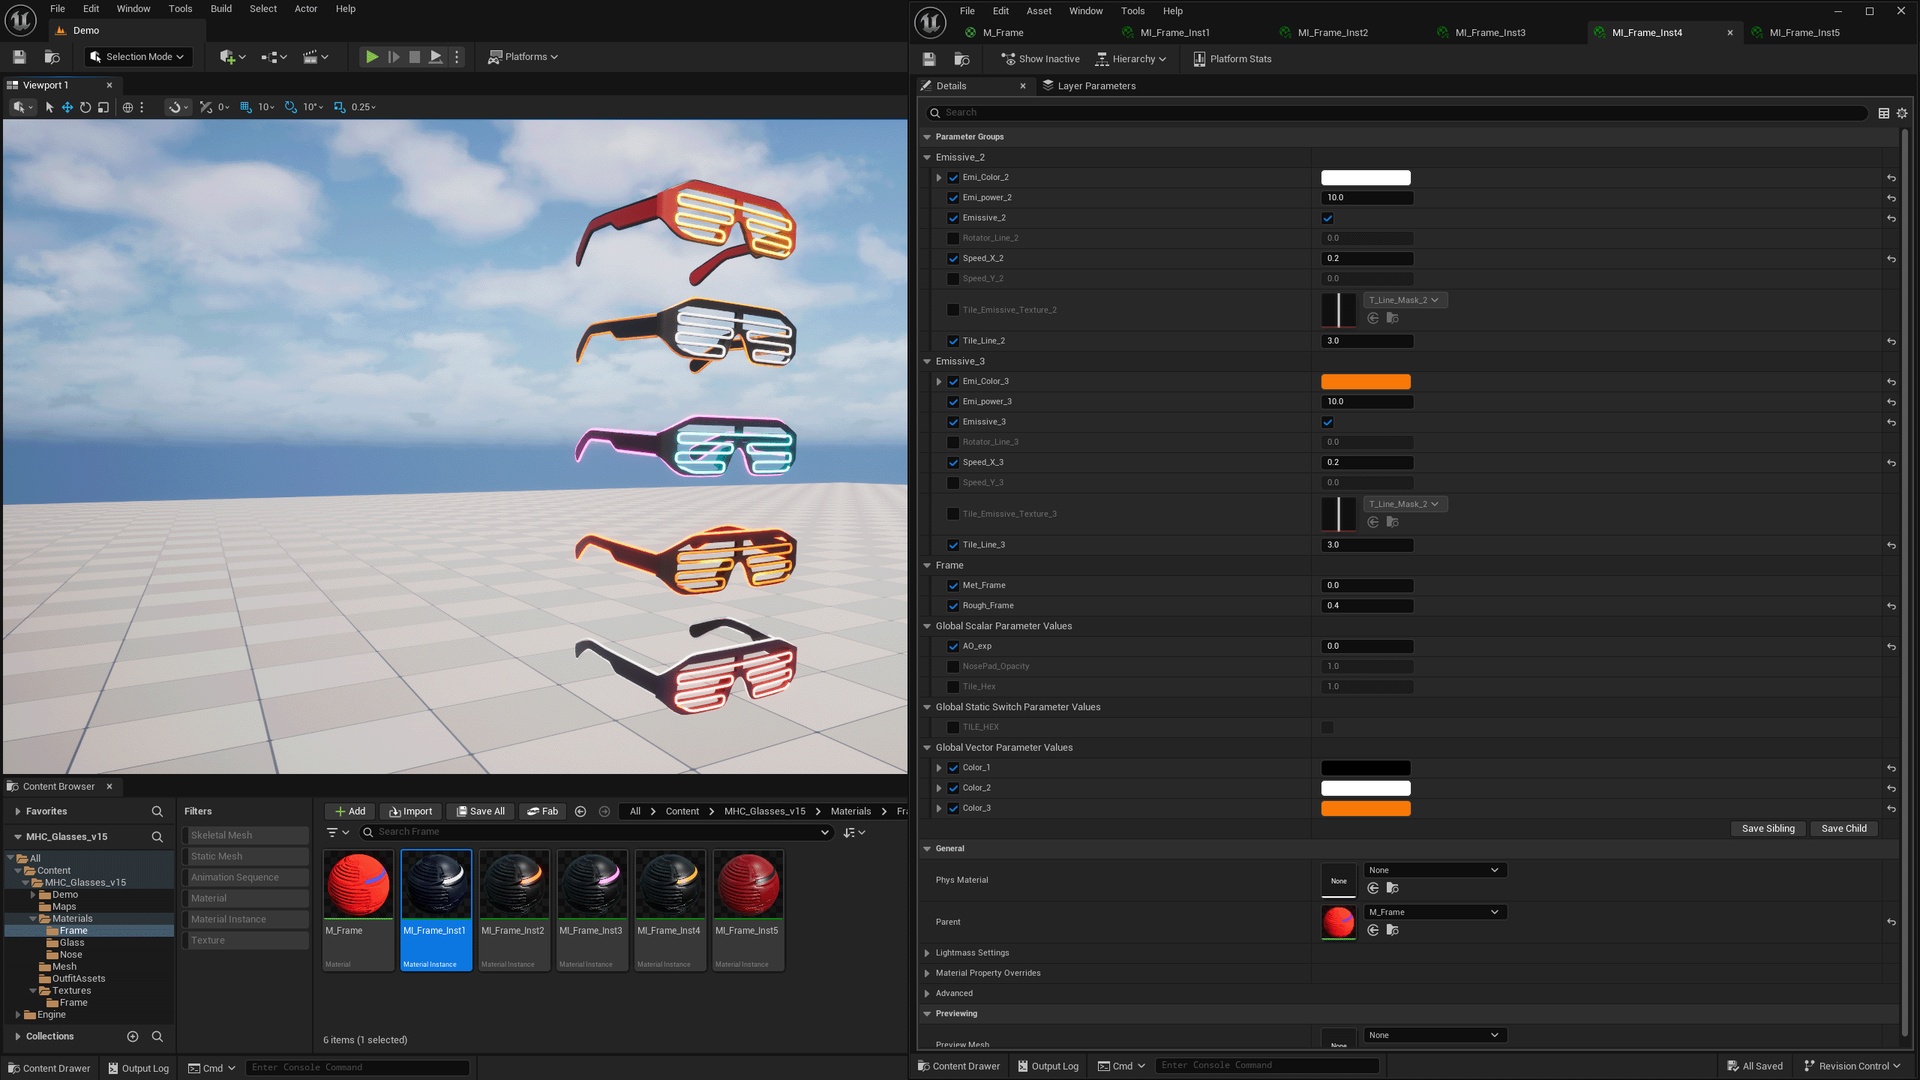Viewport: 1920px width, 1080px height.
Task: Toggle the Emissive_3 value checkbox
Action: (1327, 422)
